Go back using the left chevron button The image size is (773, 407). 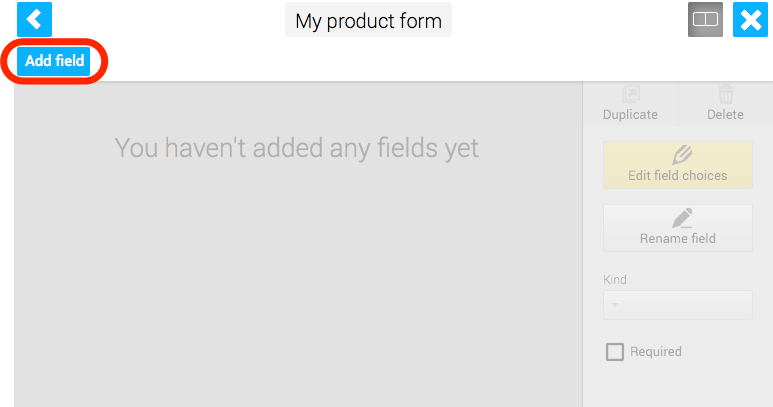(34, 19)
